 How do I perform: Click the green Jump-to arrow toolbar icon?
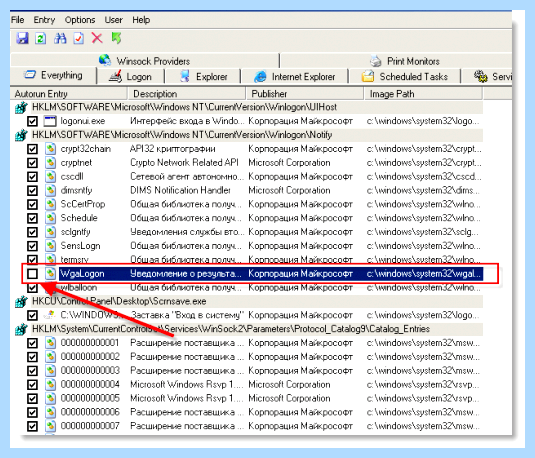click(x=116, y=38)
